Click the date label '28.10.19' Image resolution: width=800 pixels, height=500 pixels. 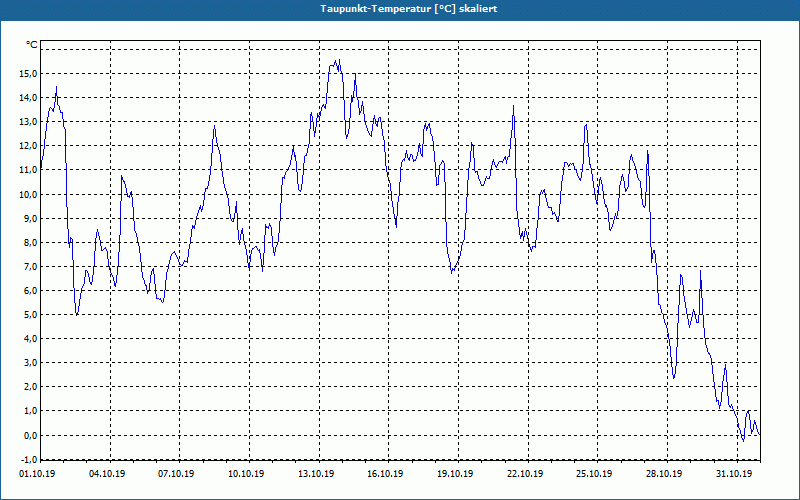[x=664, y=474]
